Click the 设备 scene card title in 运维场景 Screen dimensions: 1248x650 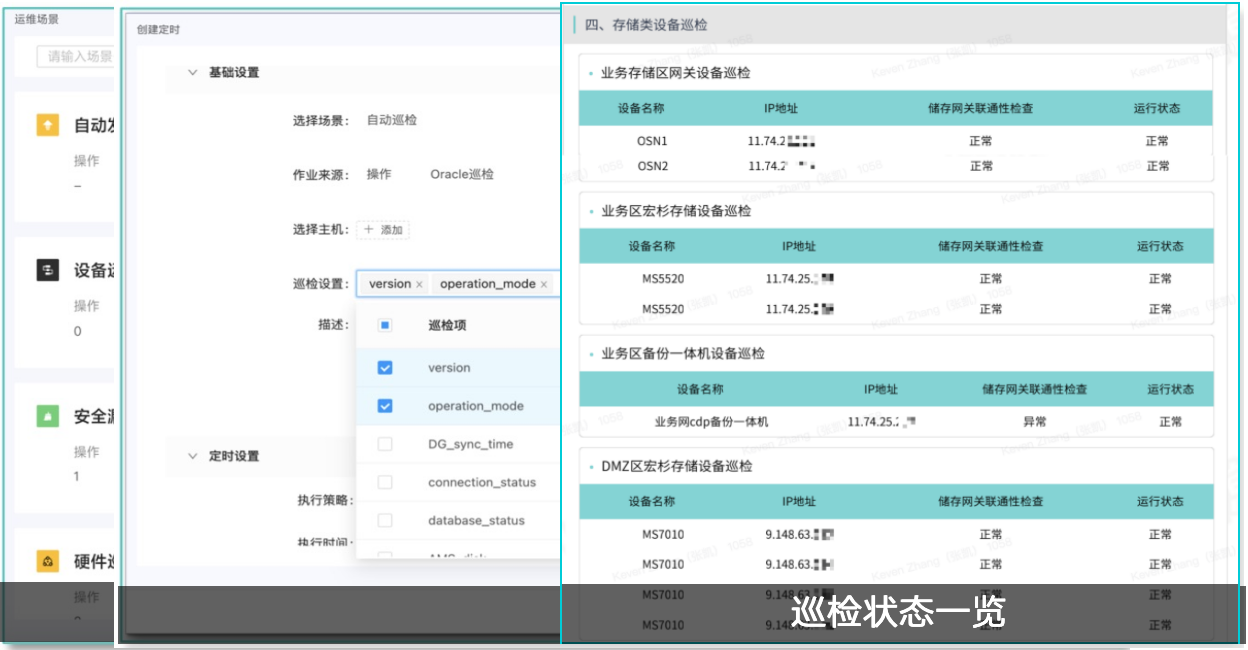93,271
